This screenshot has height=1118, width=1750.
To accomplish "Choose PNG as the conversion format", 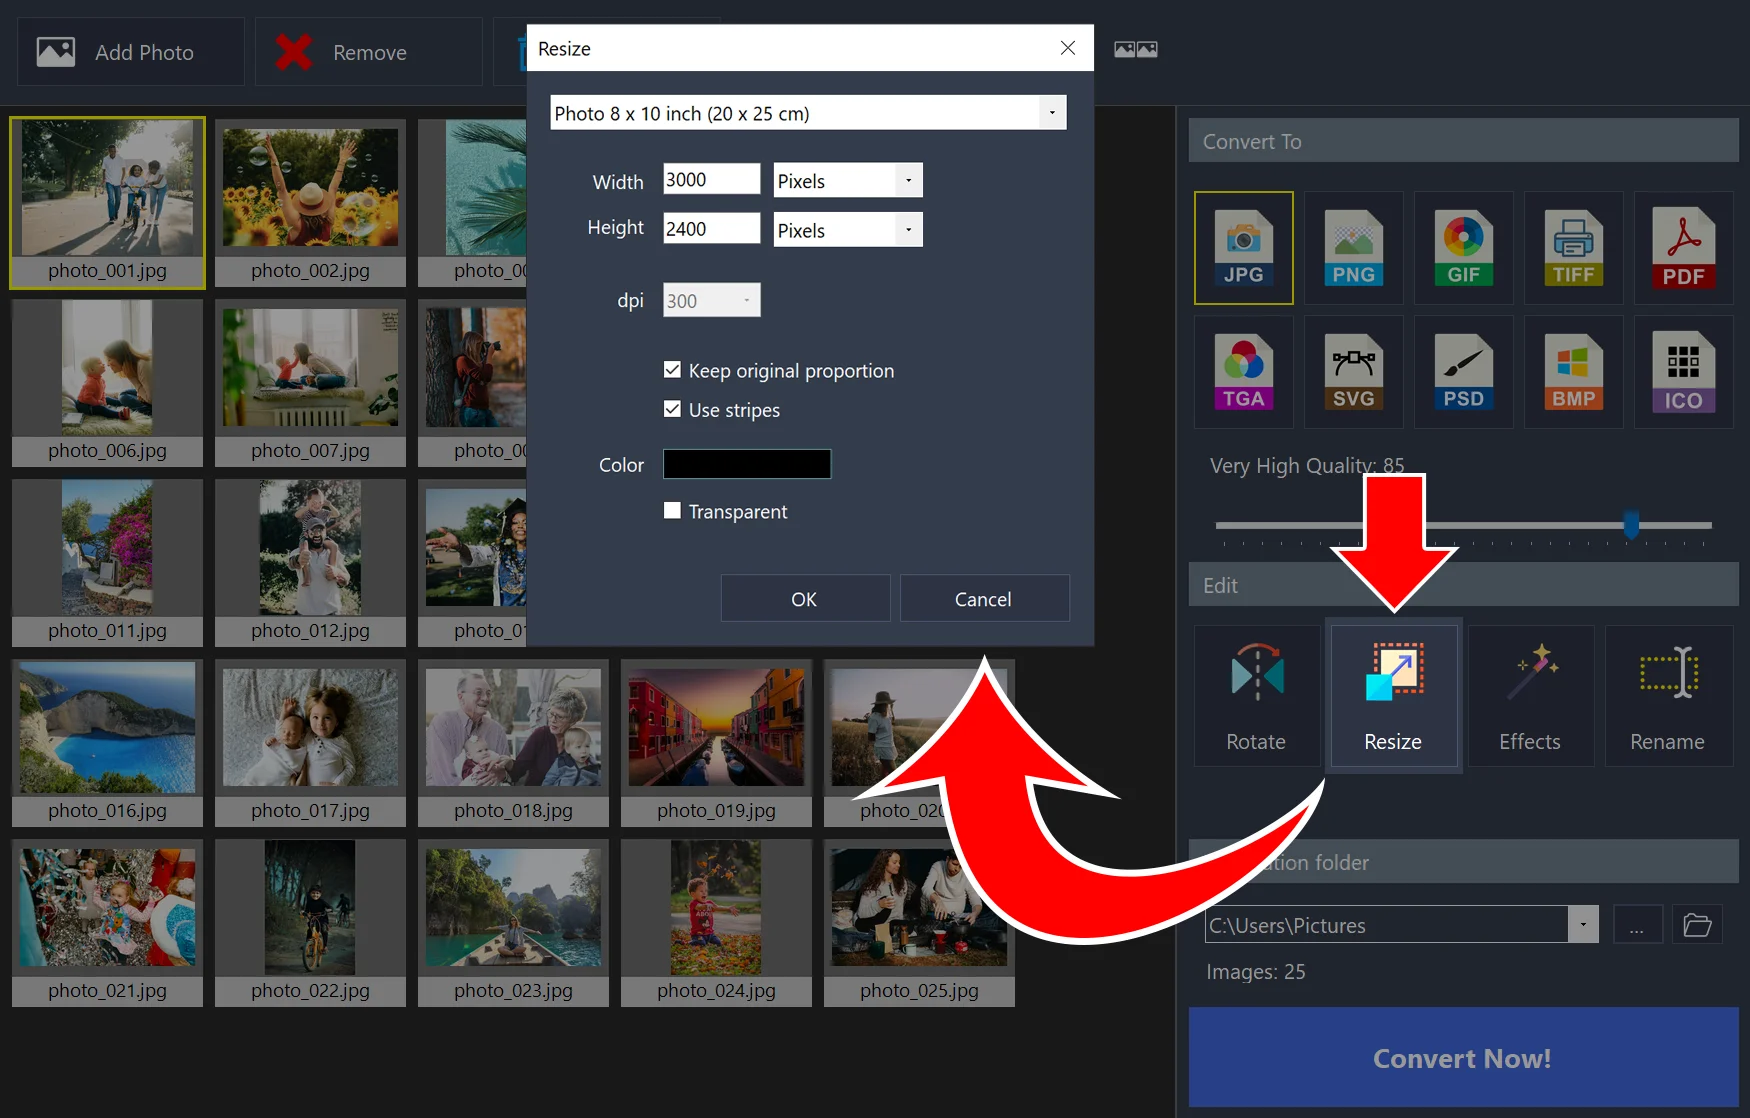I will click(1353, 248).
